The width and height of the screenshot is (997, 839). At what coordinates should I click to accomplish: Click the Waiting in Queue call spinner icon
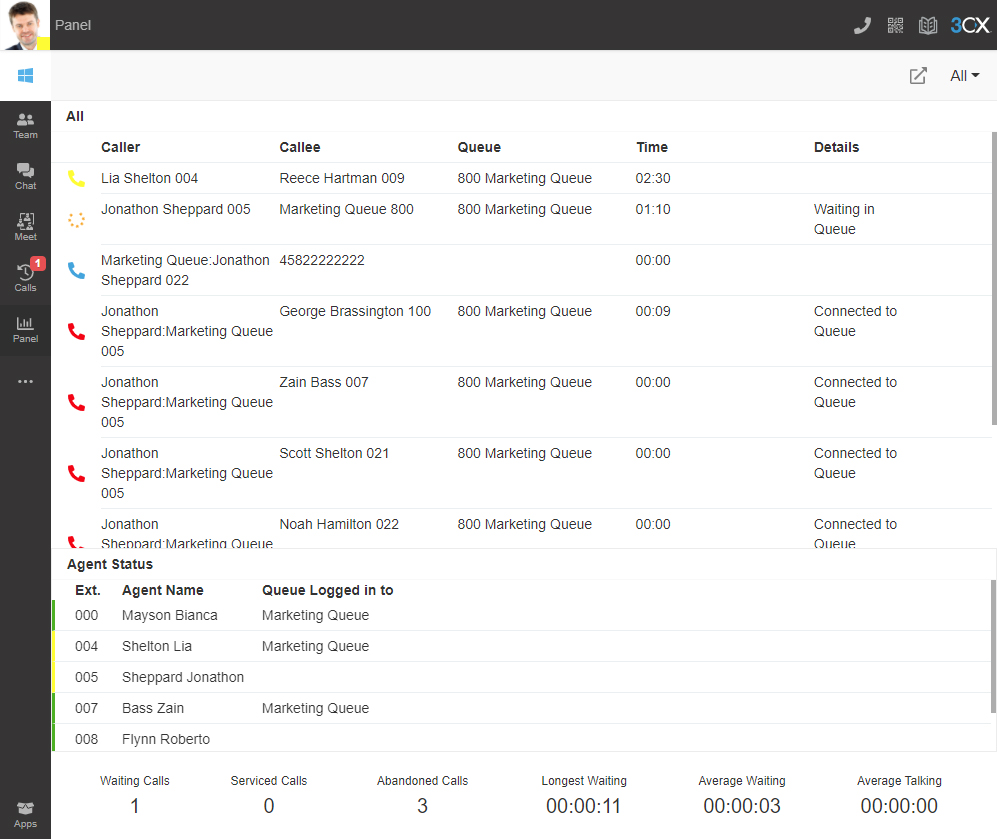coord(76,220)
